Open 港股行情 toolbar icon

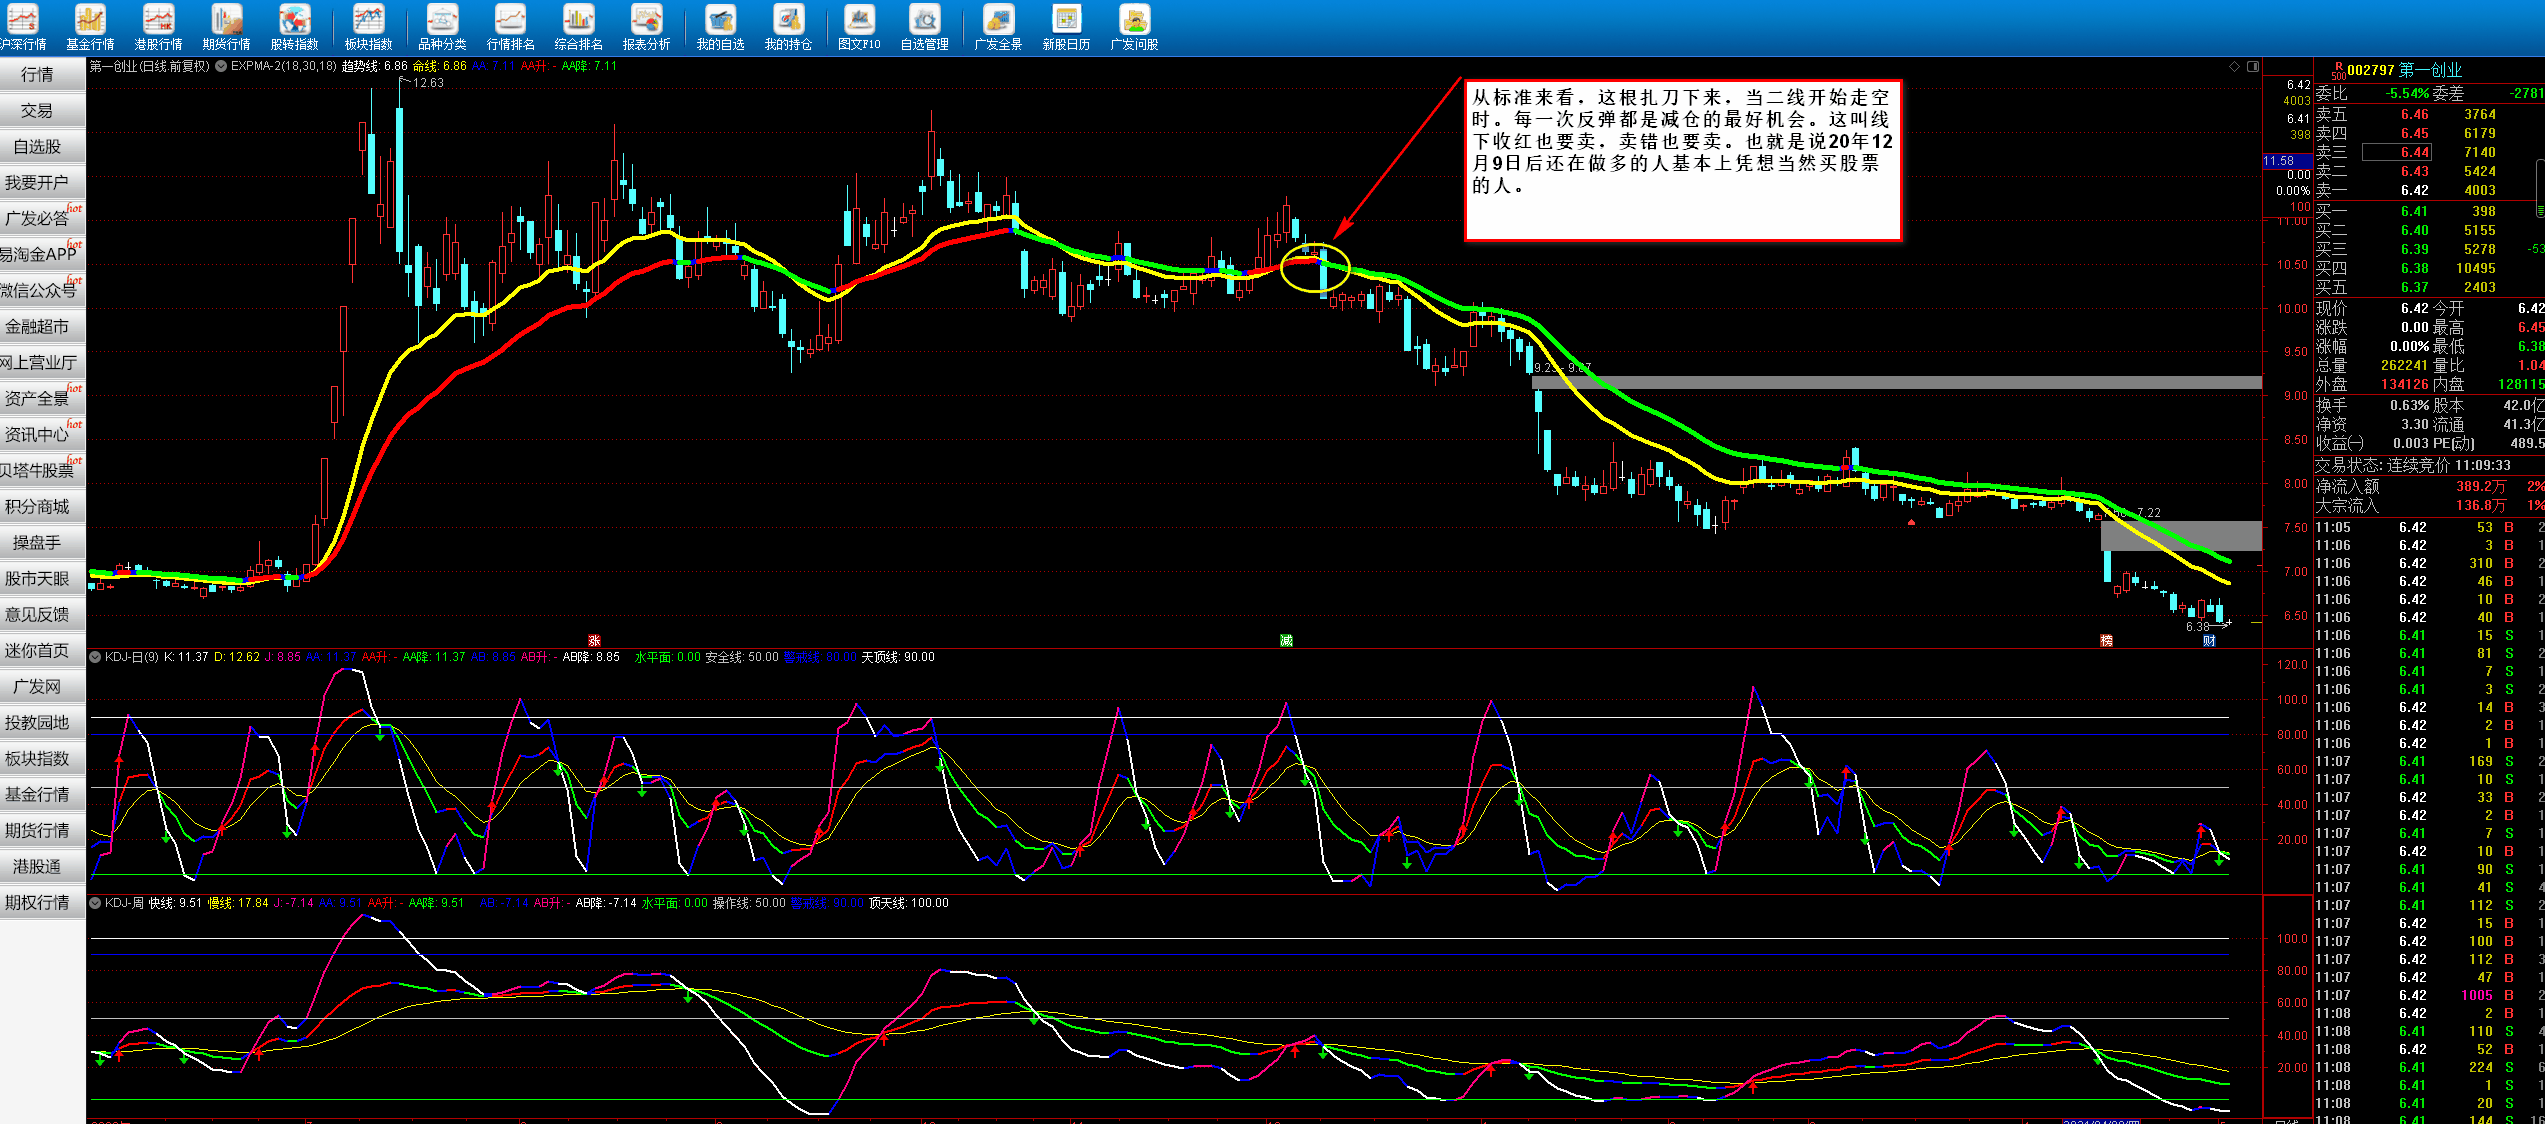(x=158, y=27)
